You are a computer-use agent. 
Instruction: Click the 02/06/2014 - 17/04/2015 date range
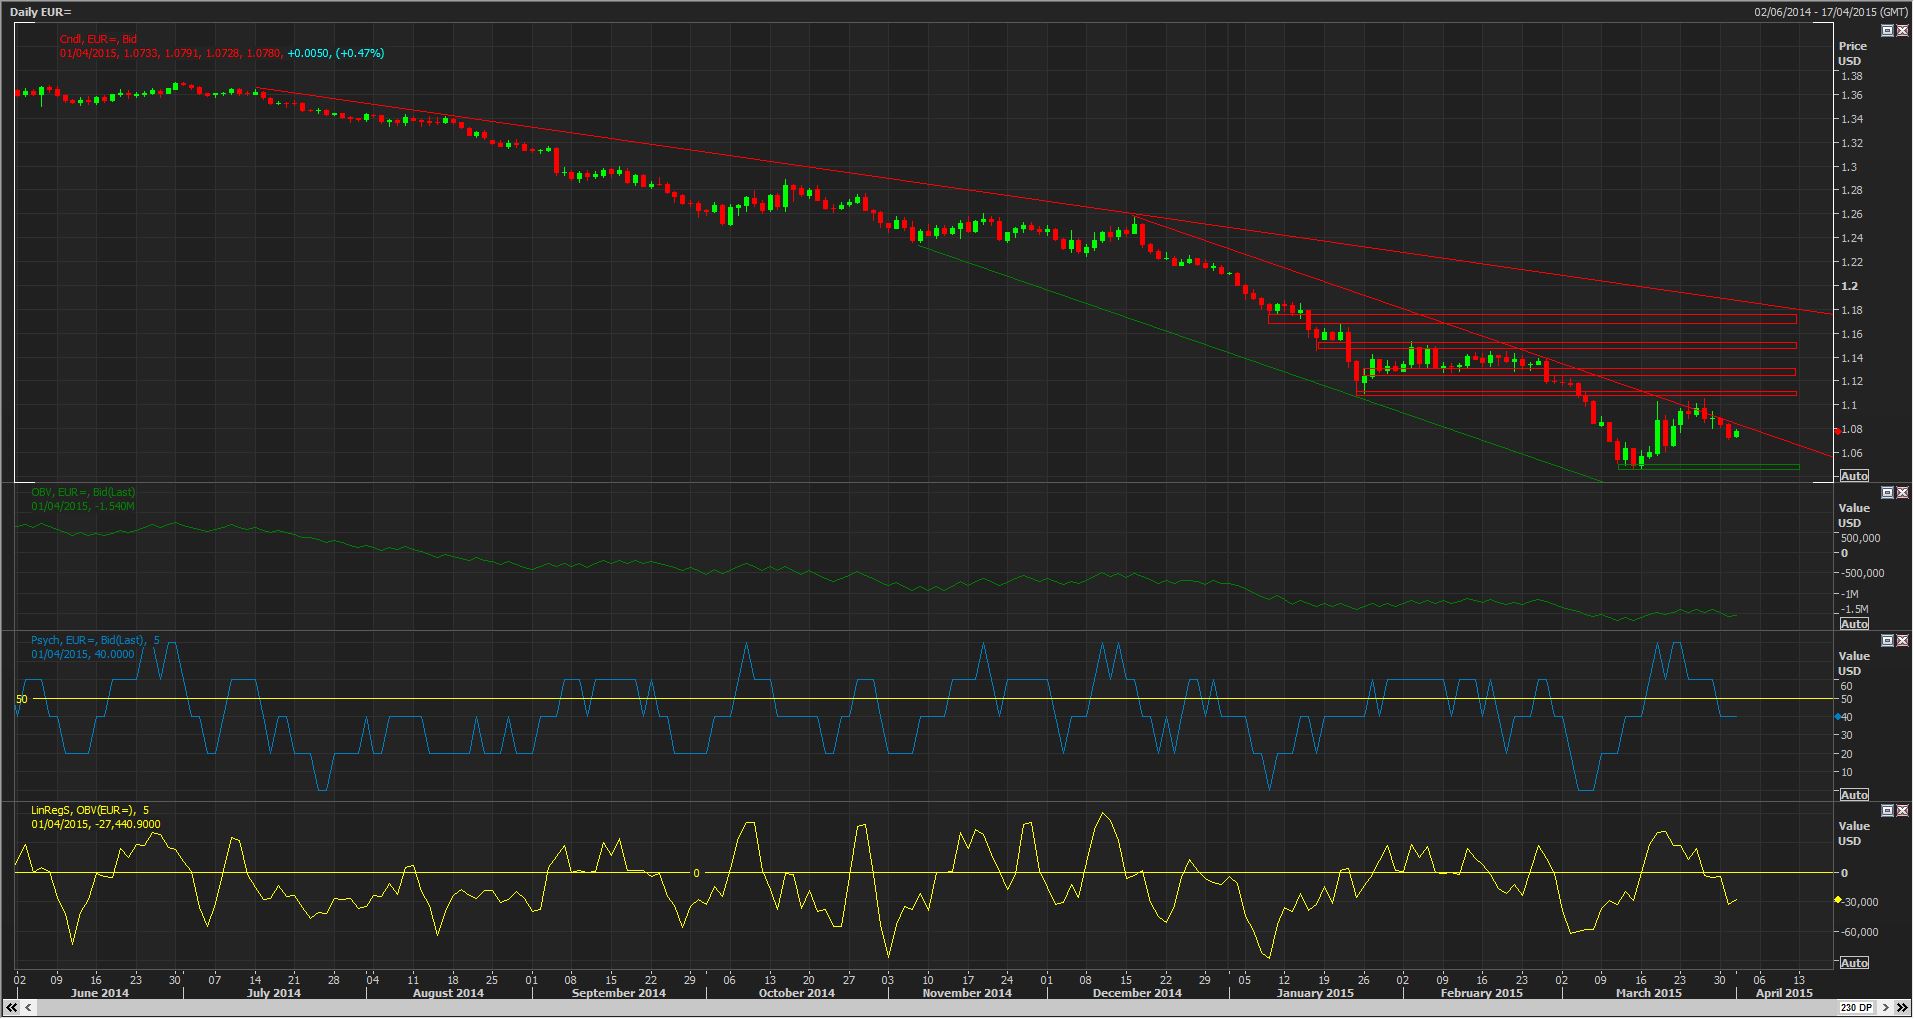[x=1831, y=12]
